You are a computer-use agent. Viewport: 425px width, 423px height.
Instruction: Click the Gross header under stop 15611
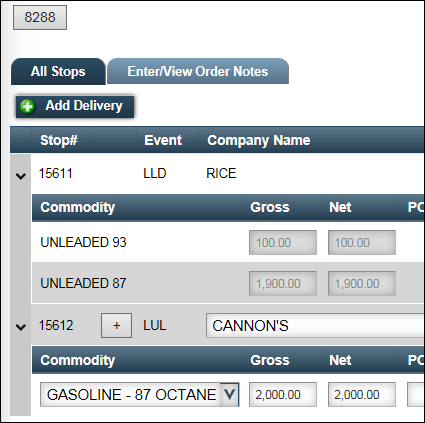(x=270, y=207)
